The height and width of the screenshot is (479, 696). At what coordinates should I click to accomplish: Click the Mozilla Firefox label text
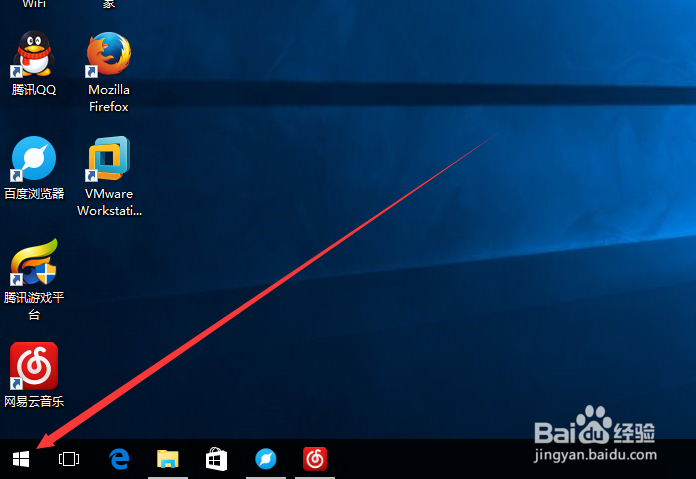click(109, 98)
